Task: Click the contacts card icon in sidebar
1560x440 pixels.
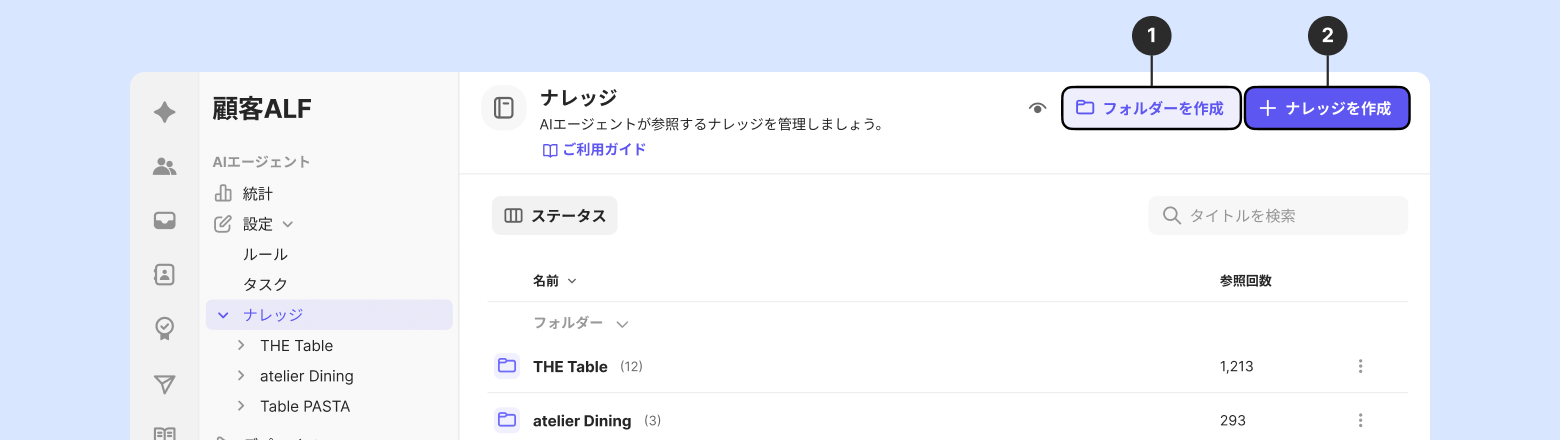Action: click(165, 275)
